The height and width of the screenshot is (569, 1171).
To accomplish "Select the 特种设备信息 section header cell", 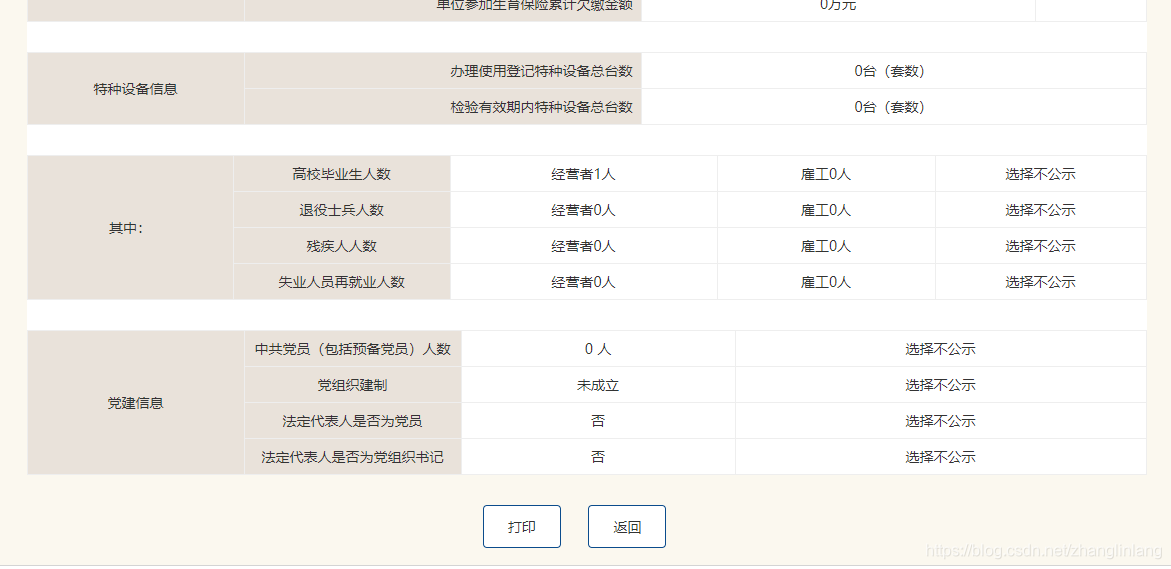I will pos(135,89).
